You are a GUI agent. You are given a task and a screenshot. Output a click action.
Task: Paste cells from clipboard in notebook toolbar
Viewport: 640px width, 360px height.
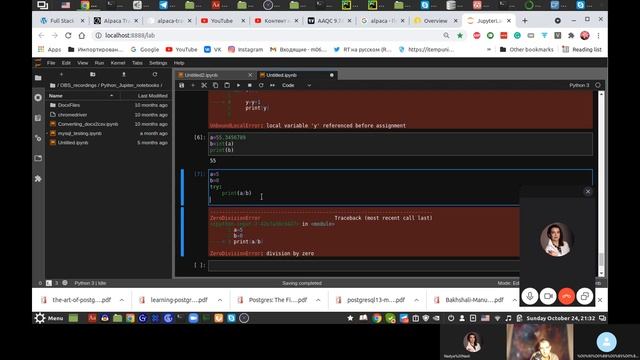[x=227, y=85]
